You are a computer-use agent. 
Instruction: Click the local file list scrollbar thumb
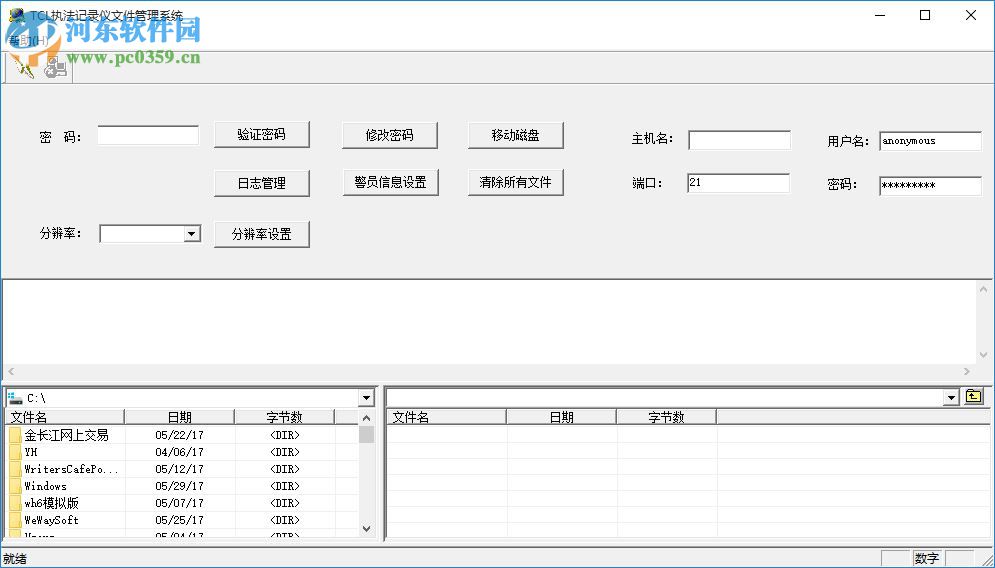[366, 435]
